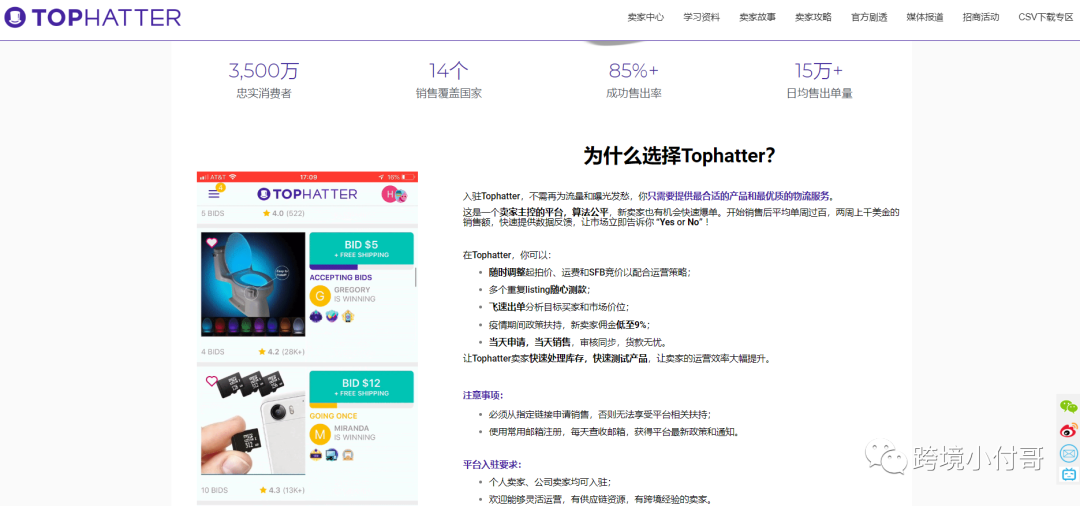Click the yellow M avatar for Miranda

click(x=320, y=433)
